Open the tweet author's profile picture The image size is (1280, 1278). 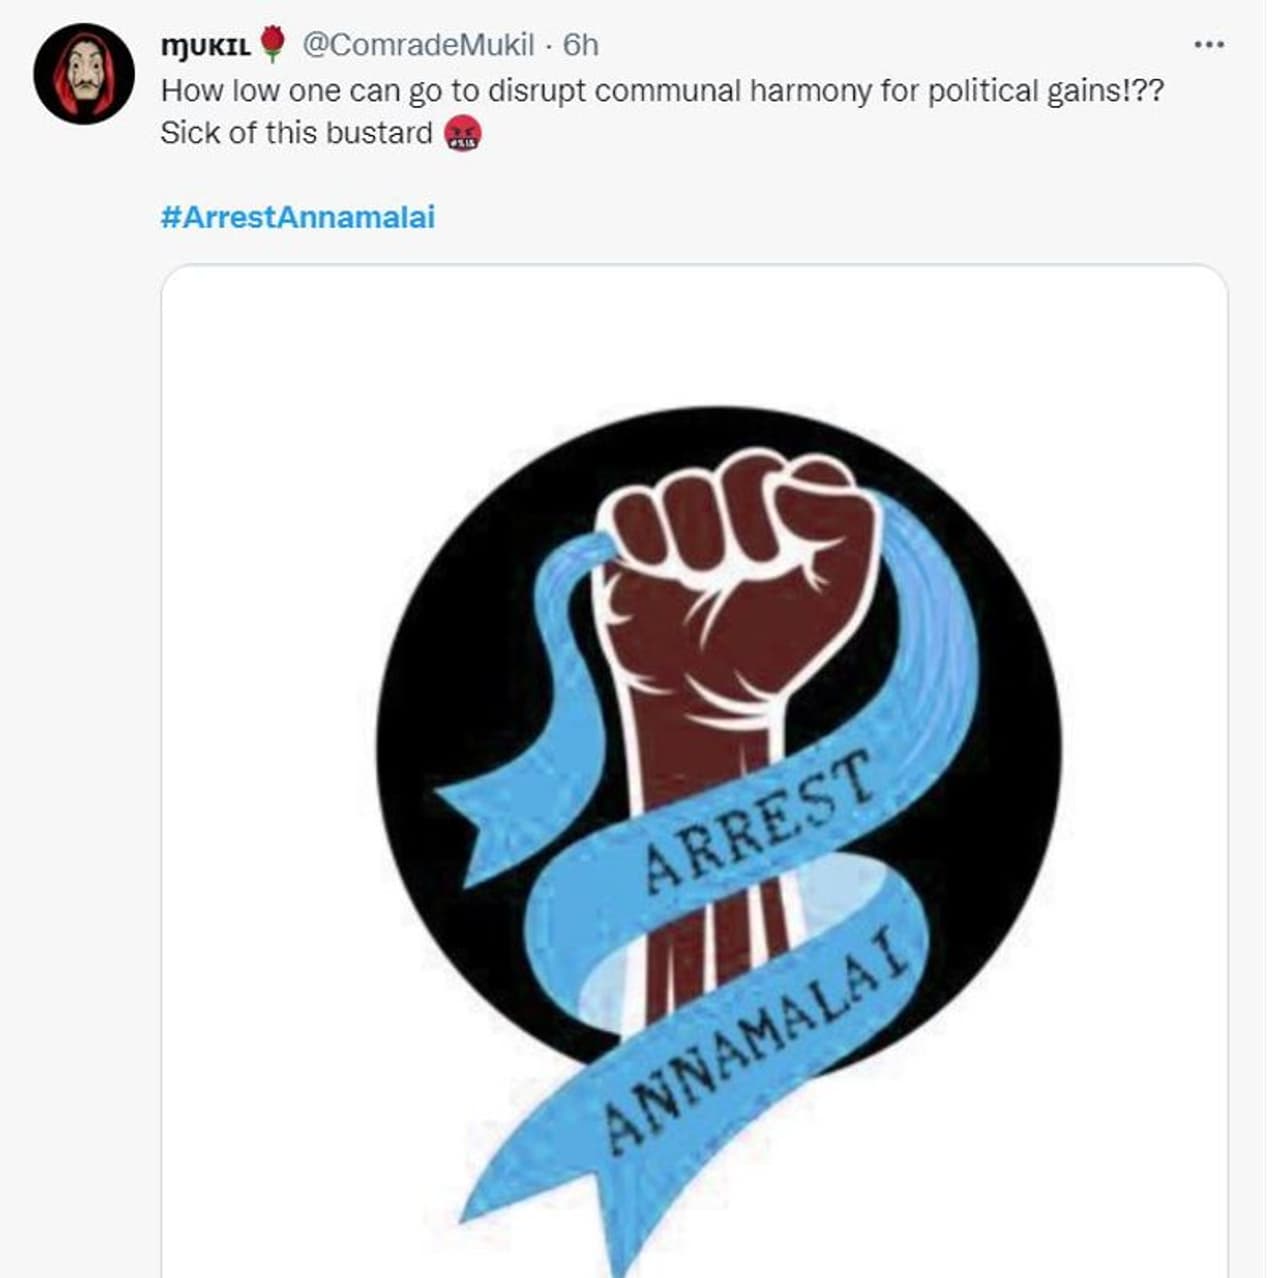[84, 74]
